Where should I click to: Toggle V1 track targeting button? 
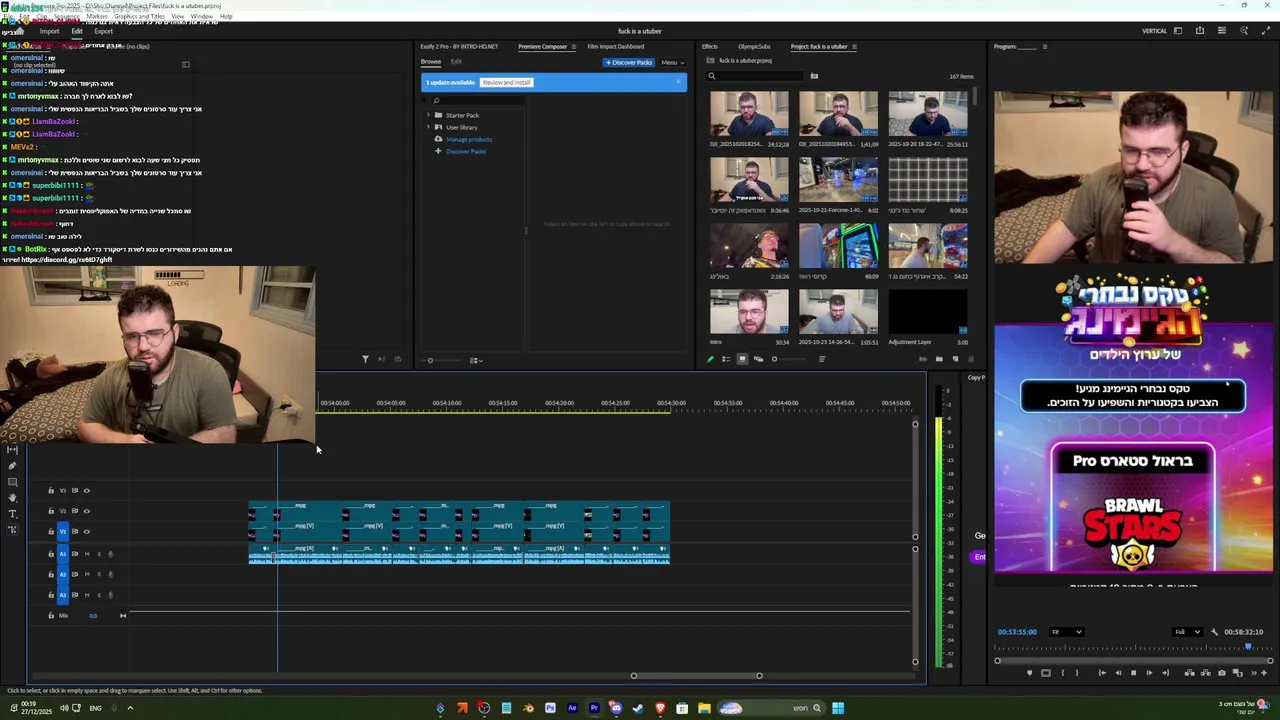(62, 532)
